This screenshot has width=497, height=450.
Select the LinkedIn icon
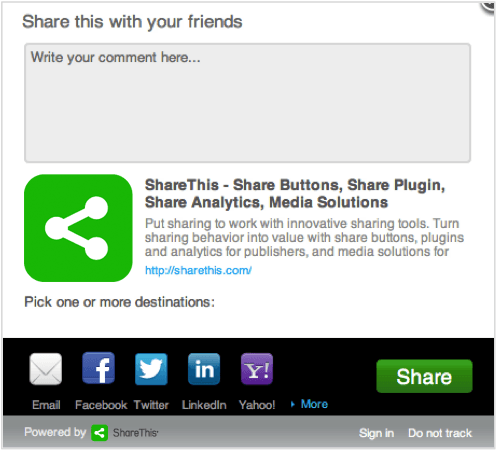tap(204, 369)
